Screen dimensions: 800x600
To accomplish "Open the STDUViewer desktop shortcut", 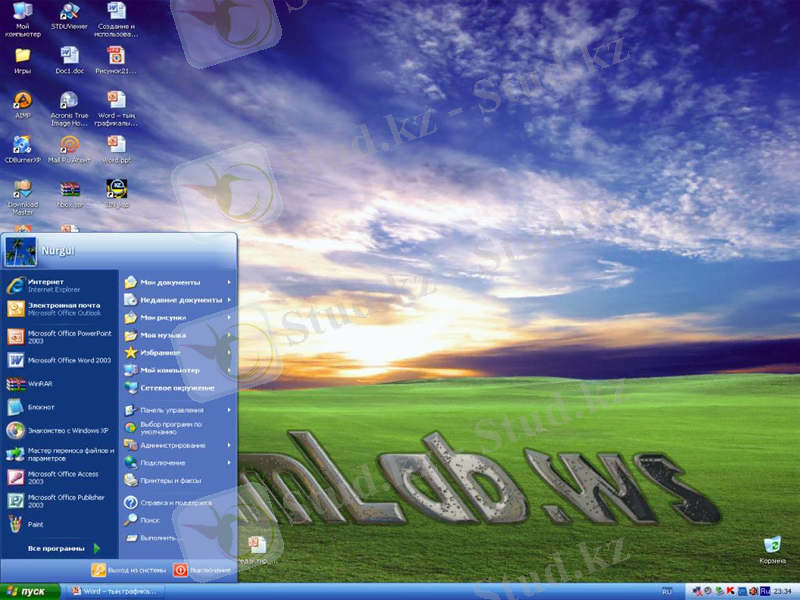I will [x=69, y=13].
